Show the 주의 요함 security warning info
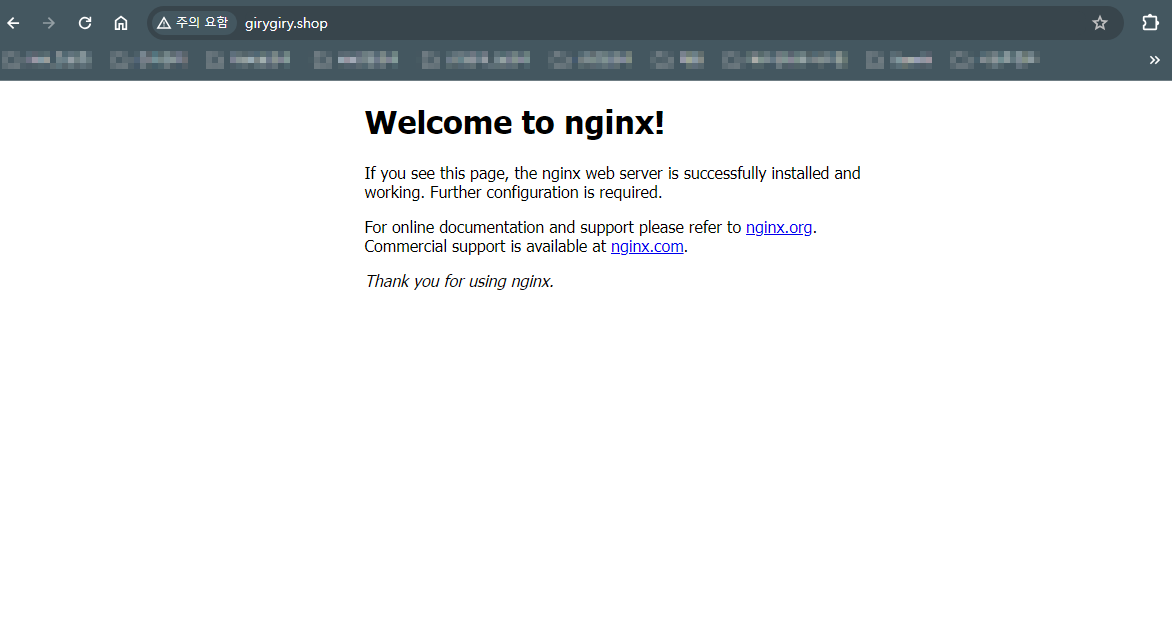This screenshot has width=1172, height=641. (193, 23)
